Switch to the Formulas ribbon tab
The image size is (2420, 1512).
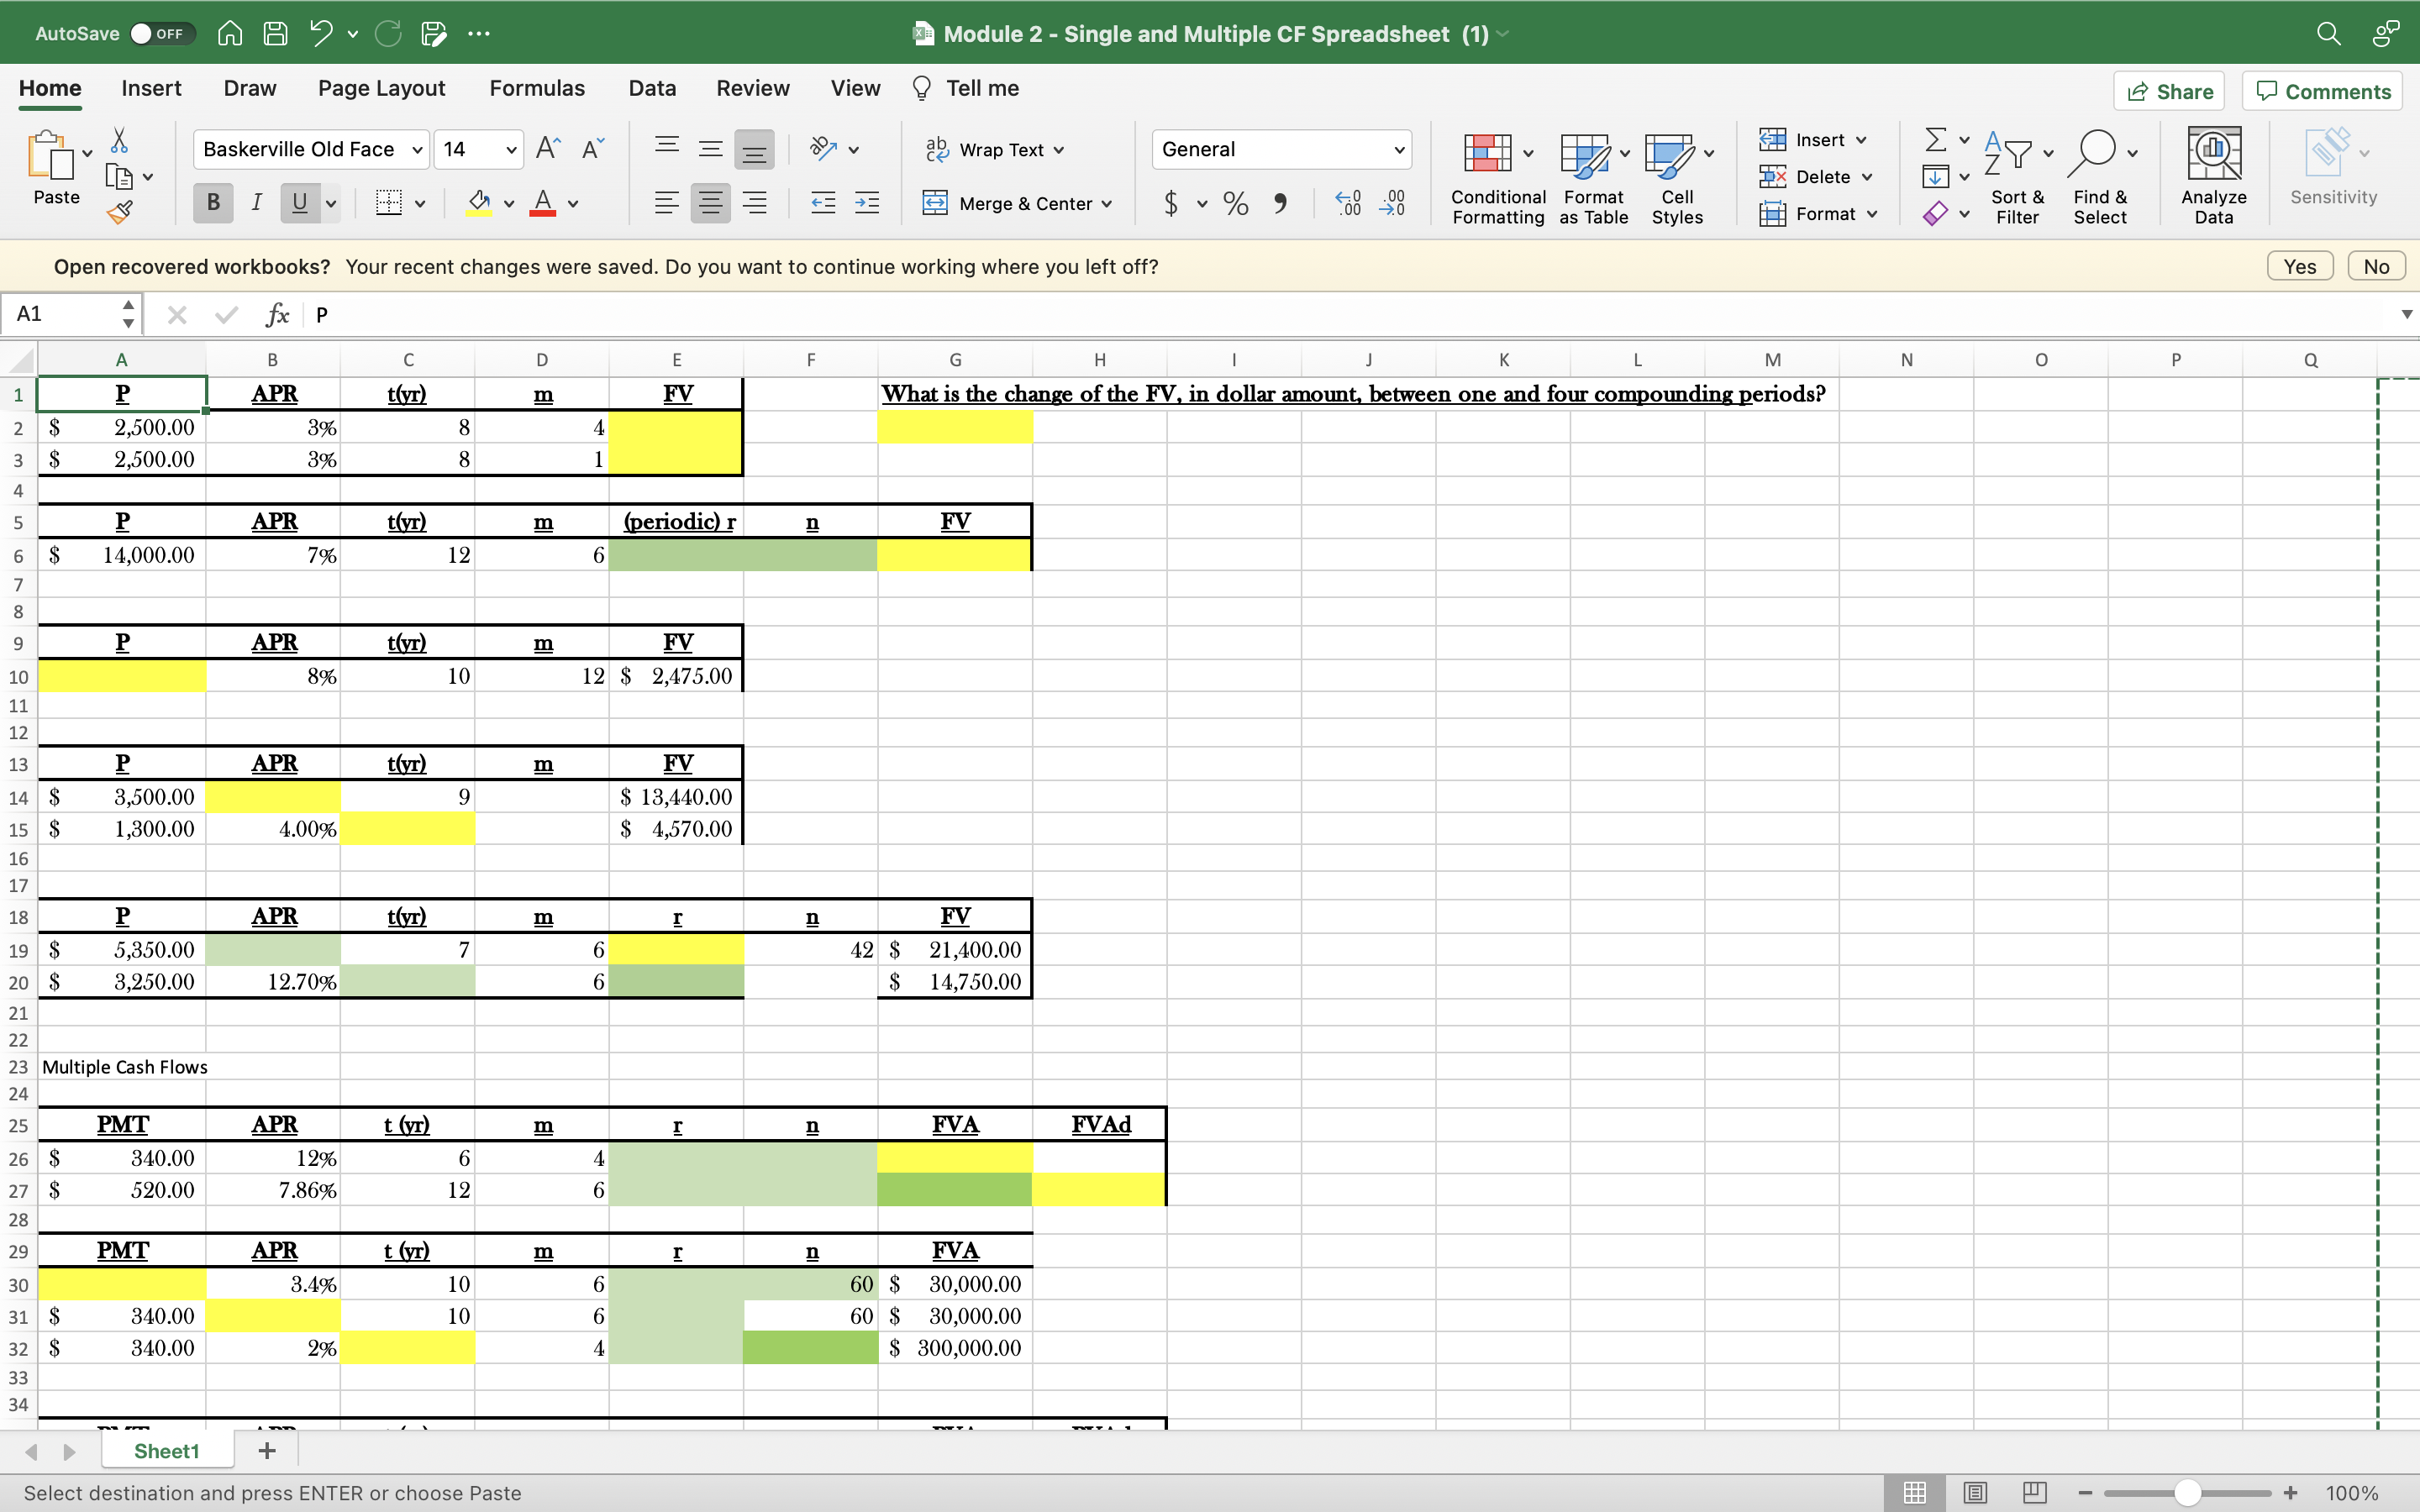click(537, 88)
